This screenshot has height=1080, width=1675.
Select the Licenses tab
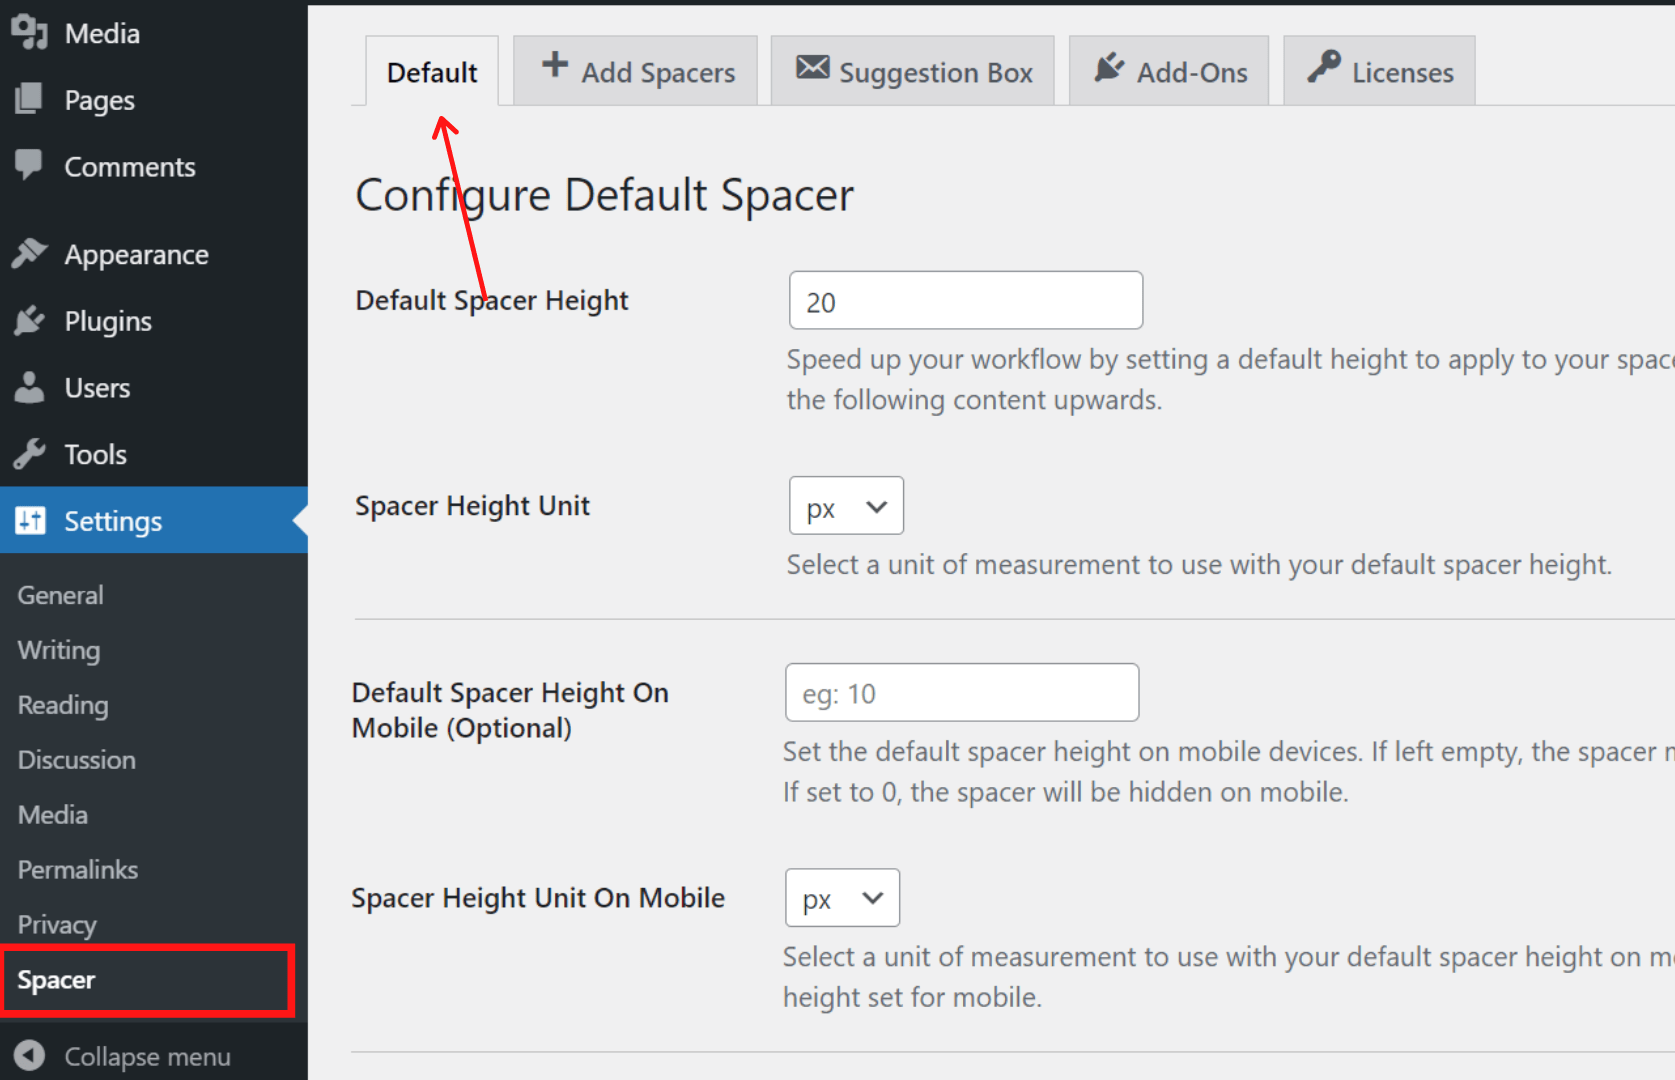(x=1379, y=72)
